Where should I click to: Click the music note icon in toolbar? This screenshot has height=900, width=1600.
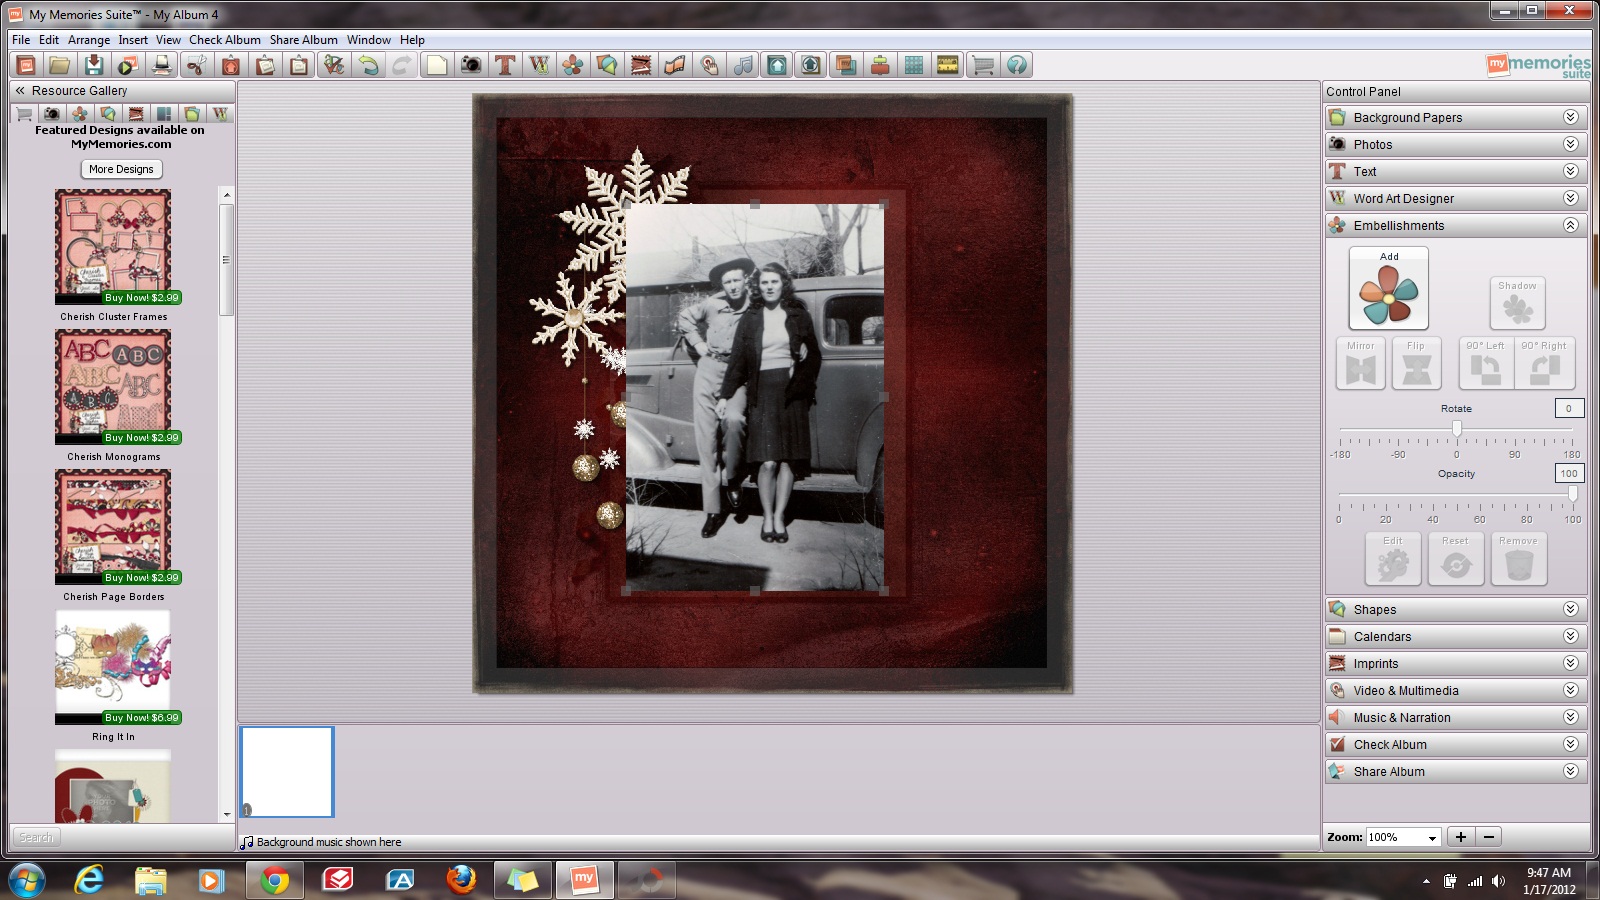pos(743,65)
